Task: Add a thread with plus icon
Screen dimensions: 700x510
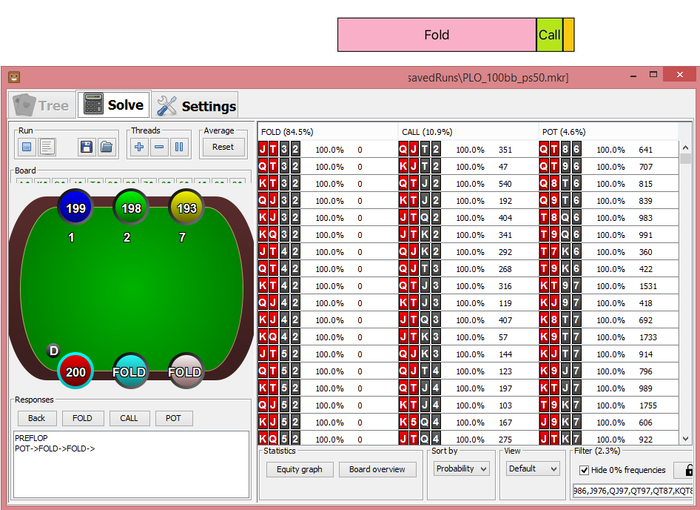Action: pyautogui.click(x=139, y=146)
